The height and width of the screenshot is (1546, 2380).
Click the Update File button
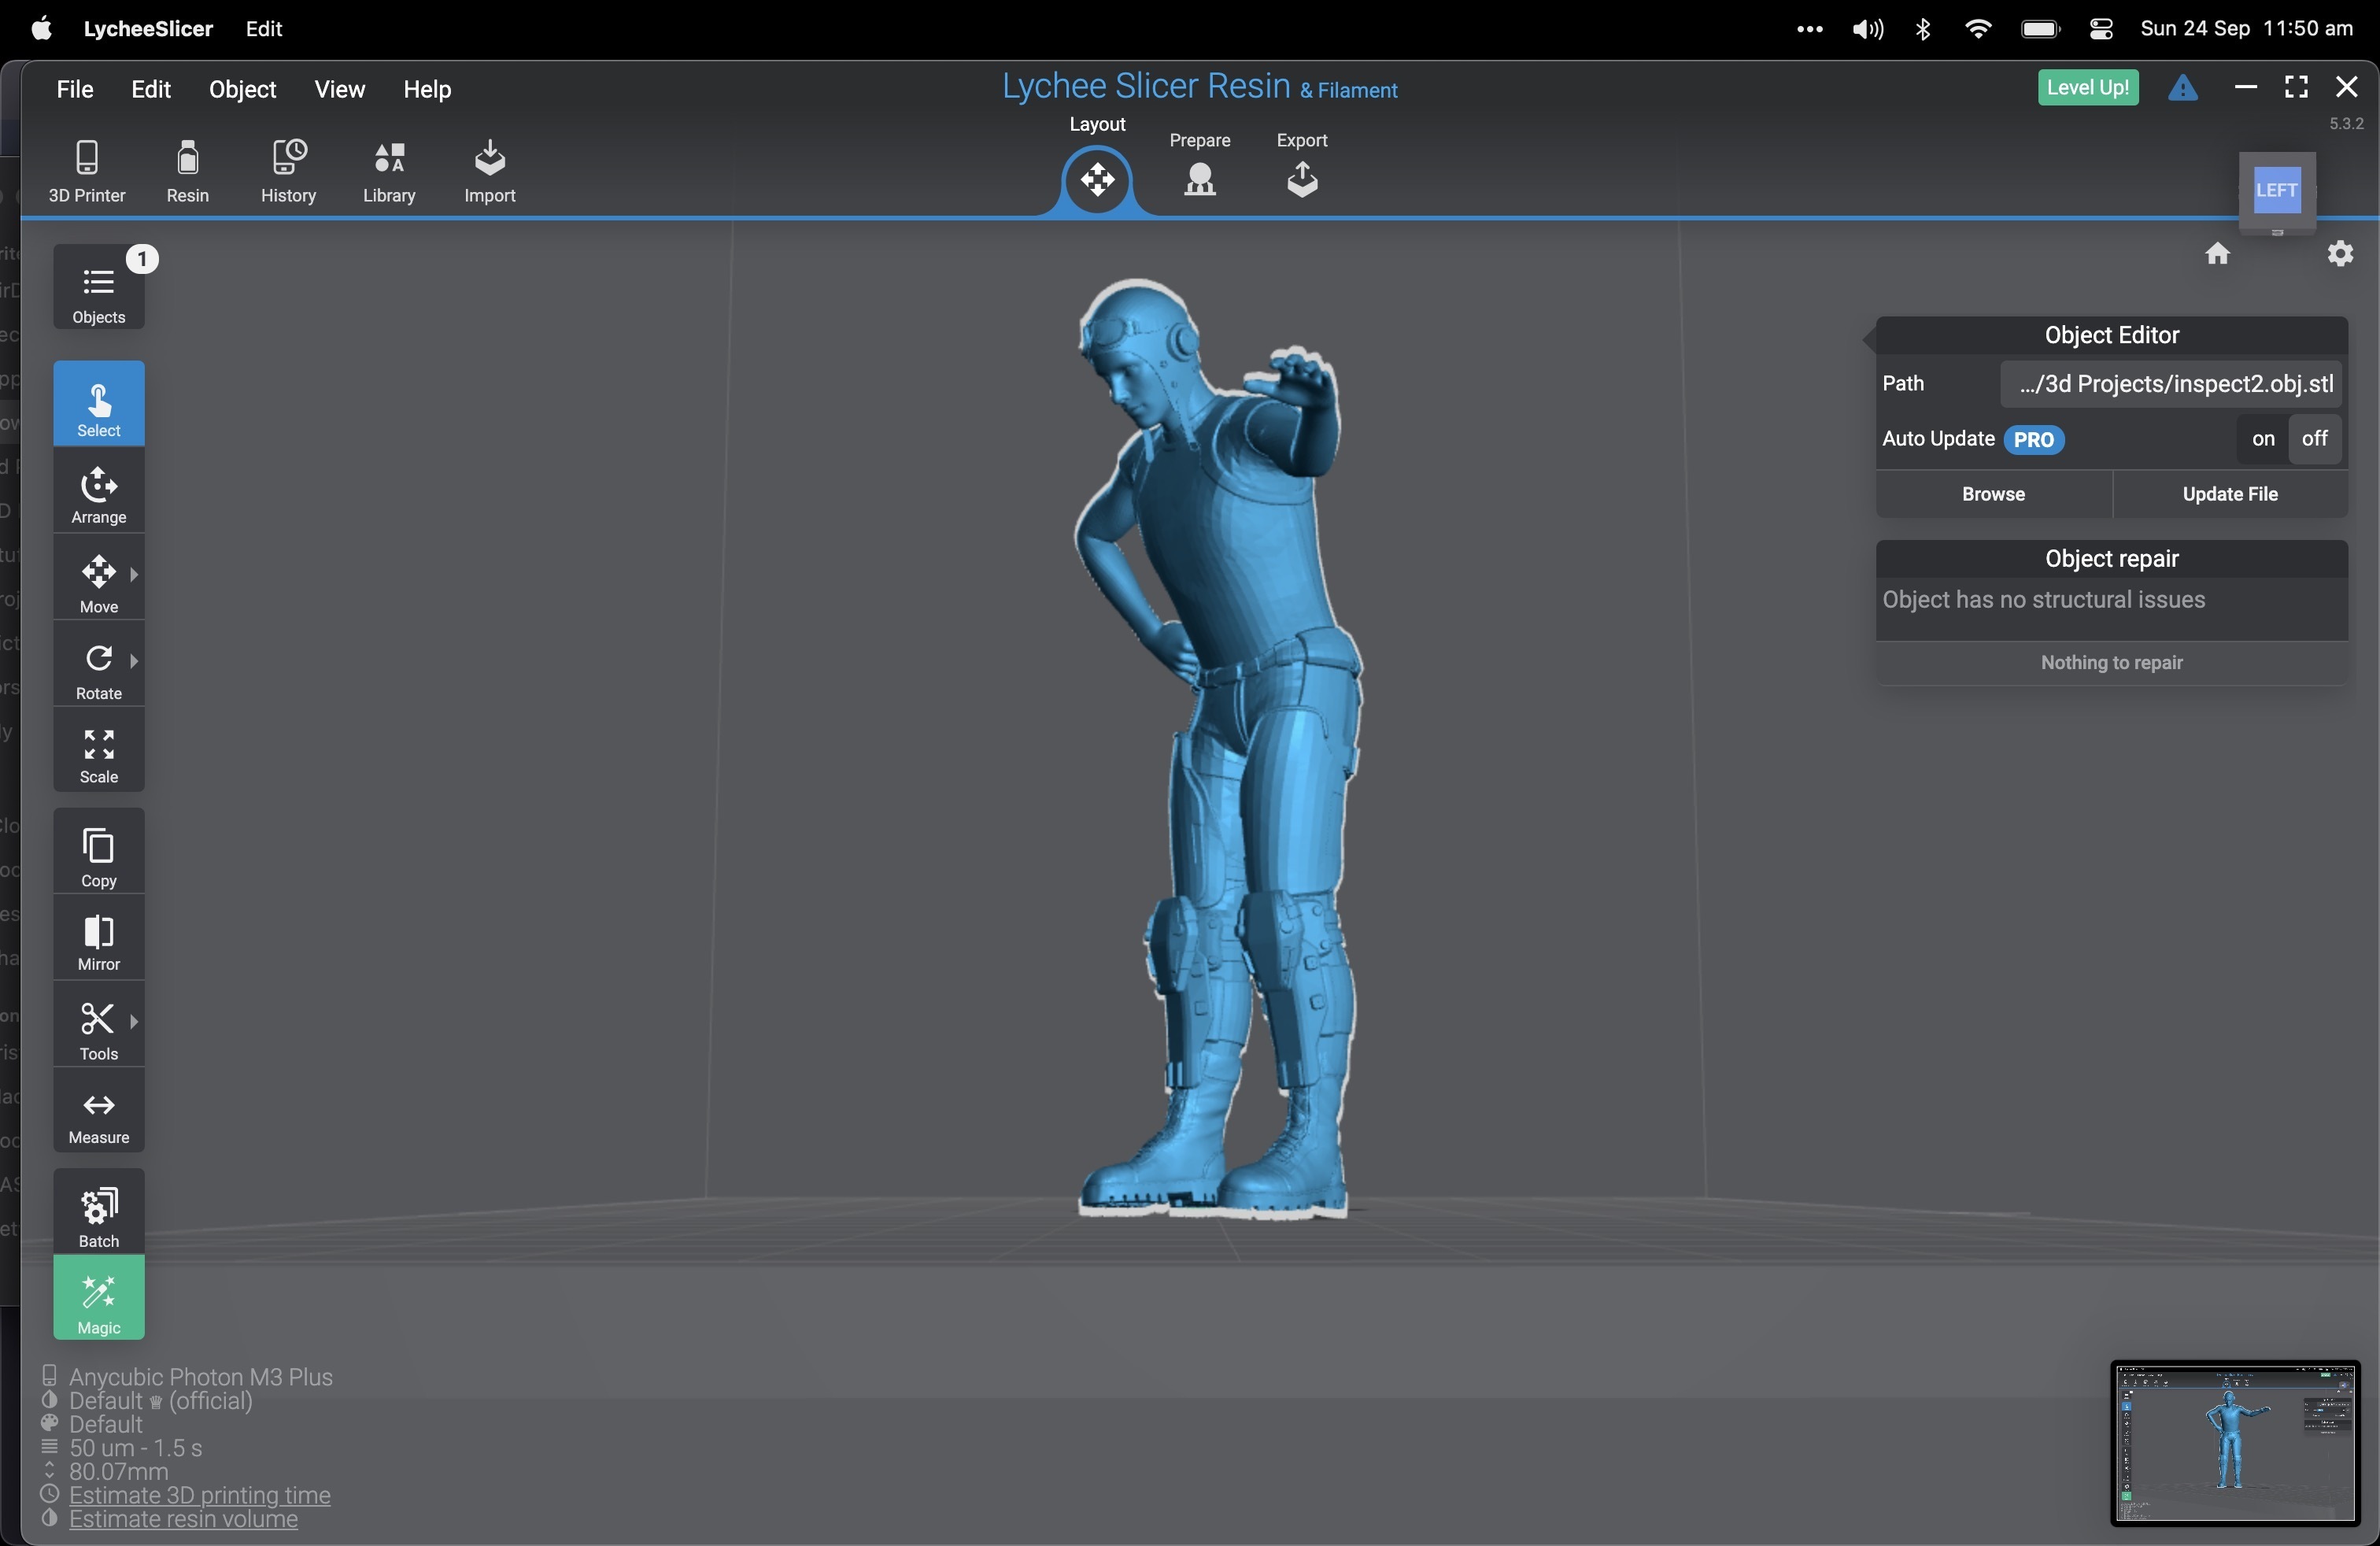(2230, 494)
